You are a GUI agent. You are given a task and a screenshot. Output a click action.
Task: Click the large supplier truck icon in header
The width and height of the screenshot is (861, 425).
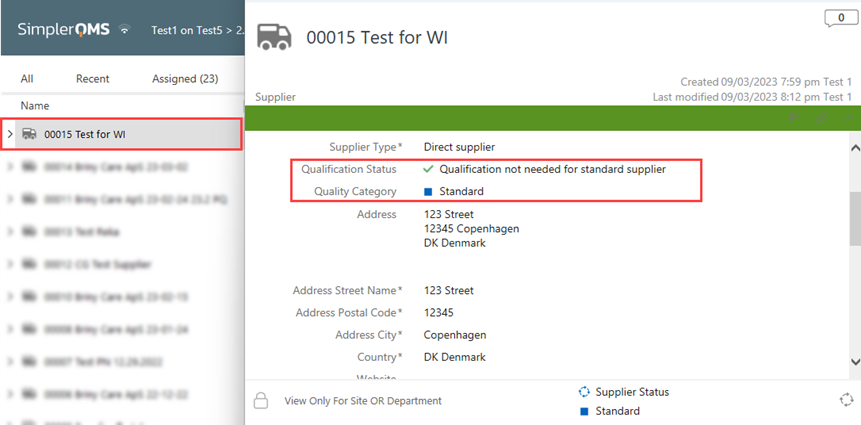pos(273,37)
